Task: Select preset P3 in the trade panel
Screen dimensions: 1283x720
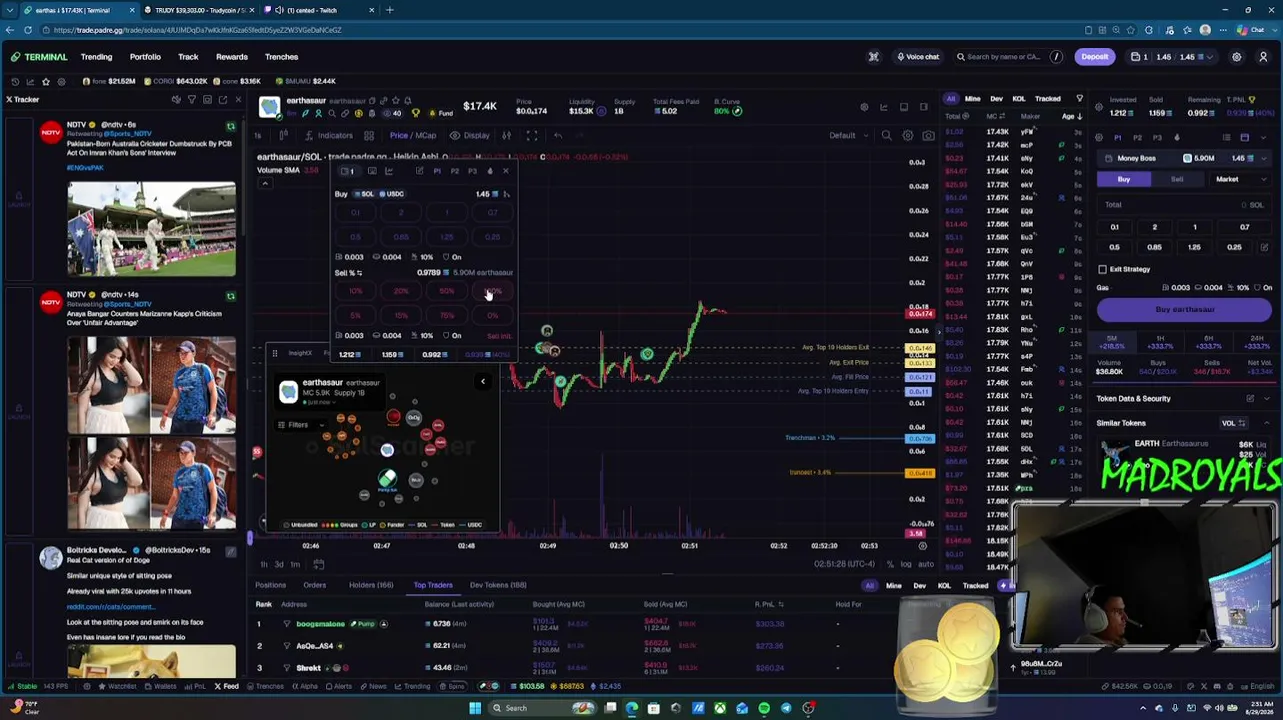Action: click(x=1157, y=137)
